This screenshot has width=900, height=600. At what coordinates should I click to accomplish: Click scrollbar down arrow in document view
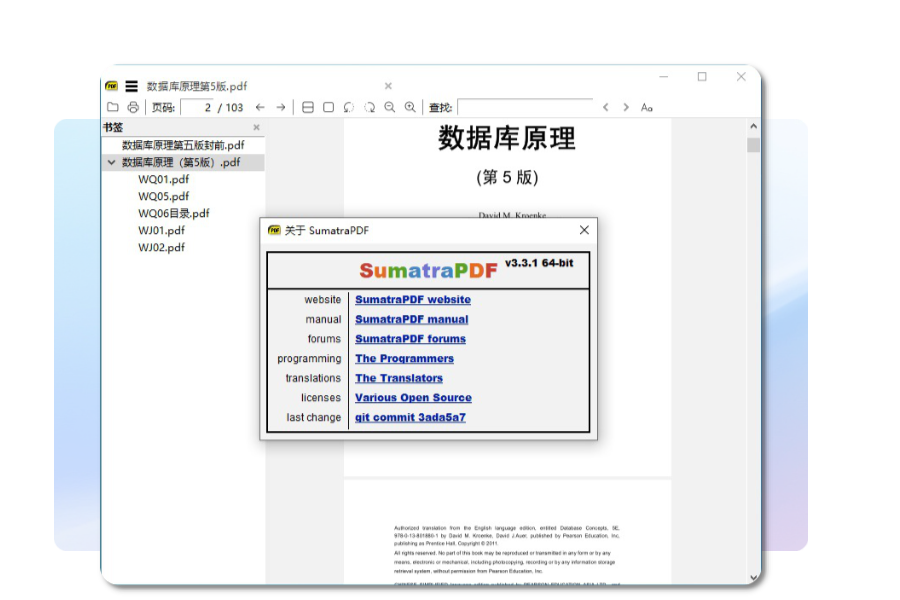[x=754, y=578]
